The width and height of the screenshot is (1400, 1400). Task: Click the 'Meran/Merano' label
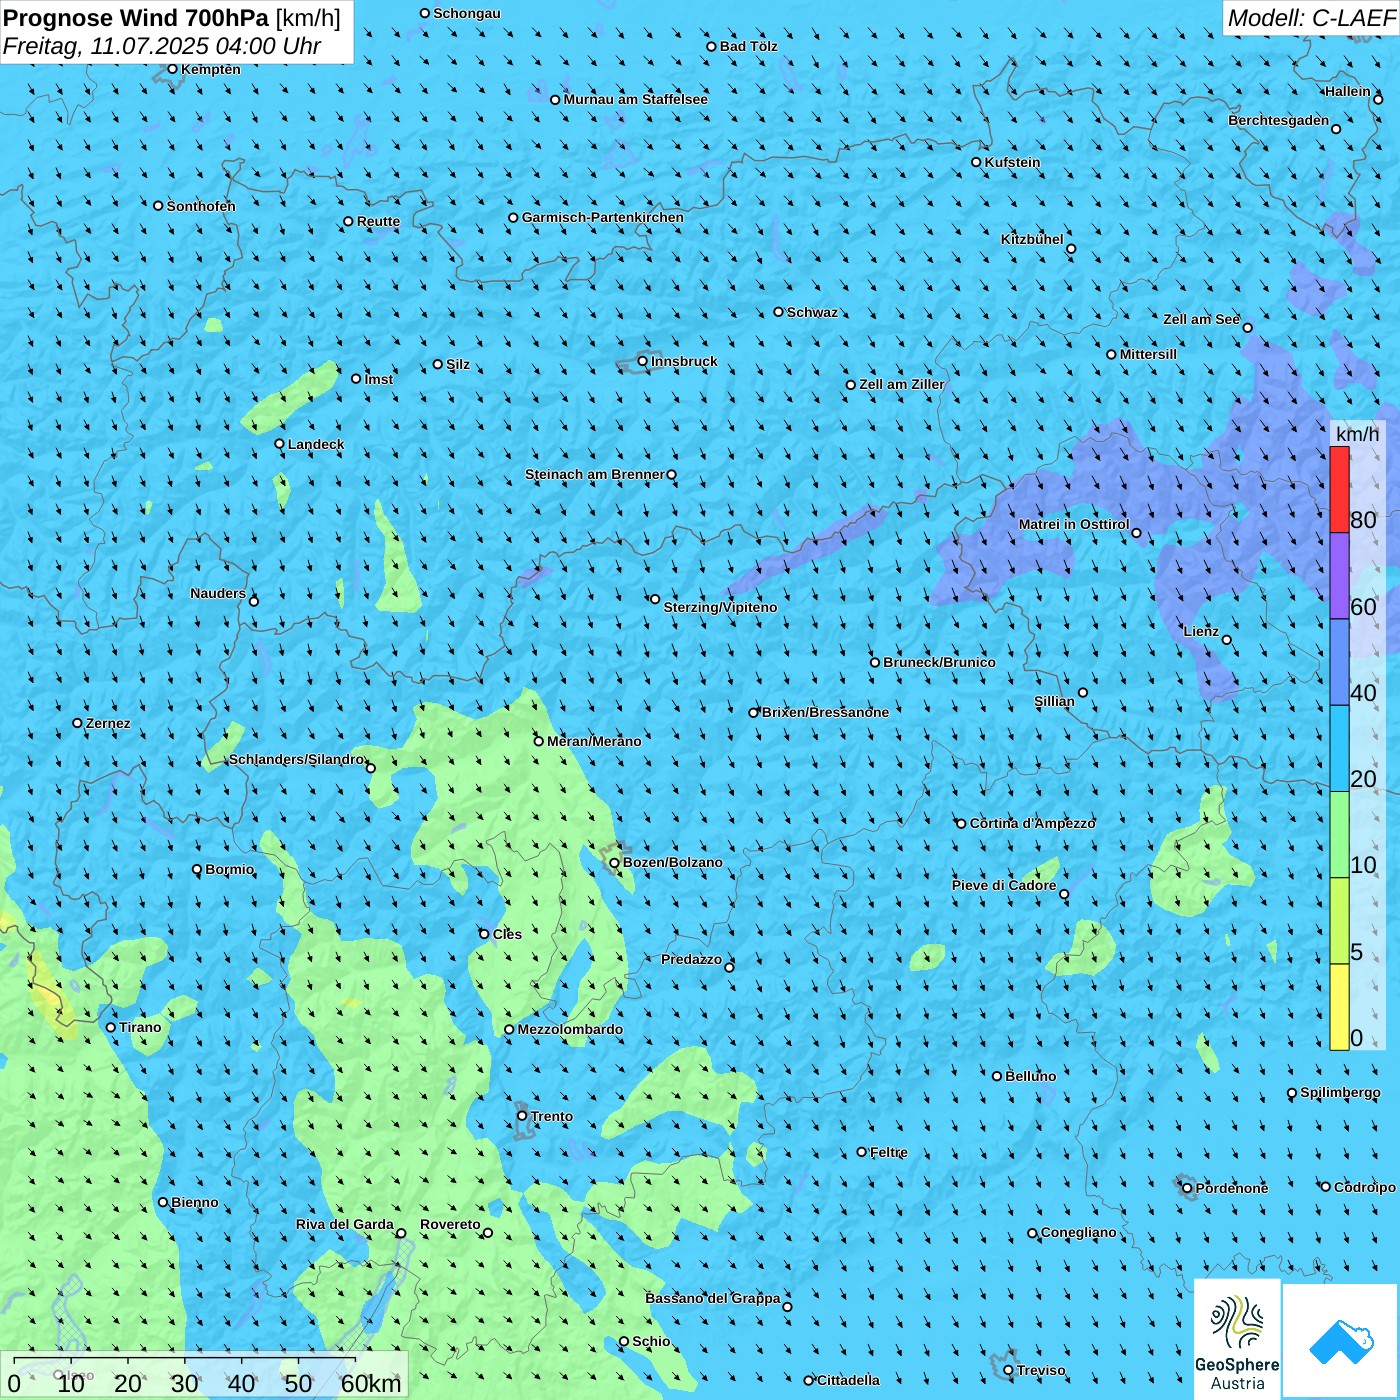point(594,741)
